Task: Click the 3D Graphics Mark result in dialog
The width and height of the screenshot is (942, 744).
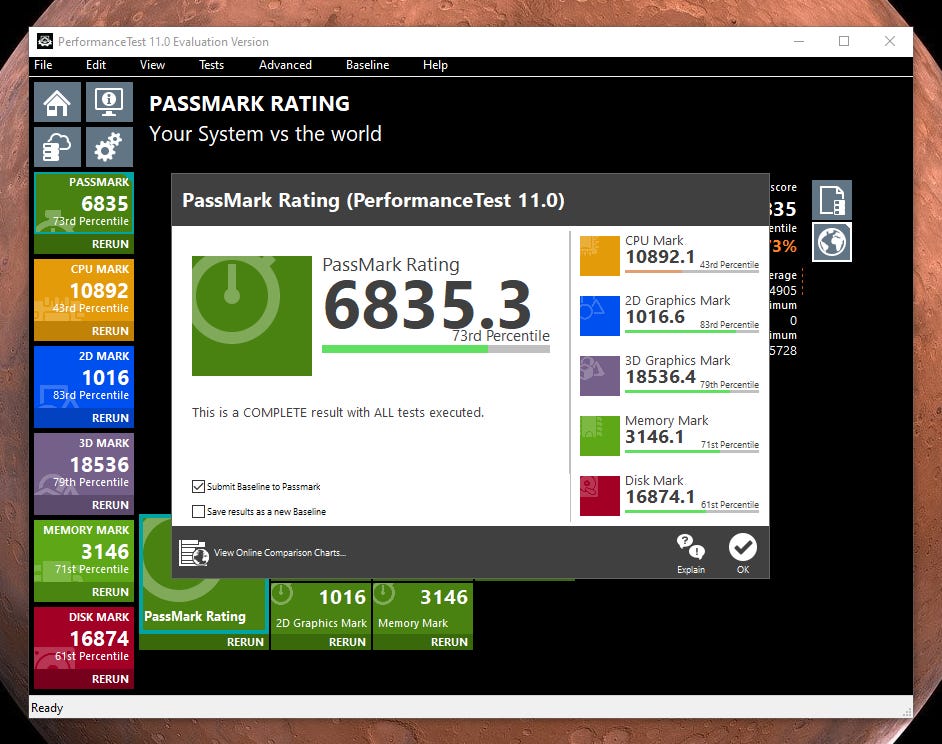Action: pyautogui.click(x=669, y=371)
